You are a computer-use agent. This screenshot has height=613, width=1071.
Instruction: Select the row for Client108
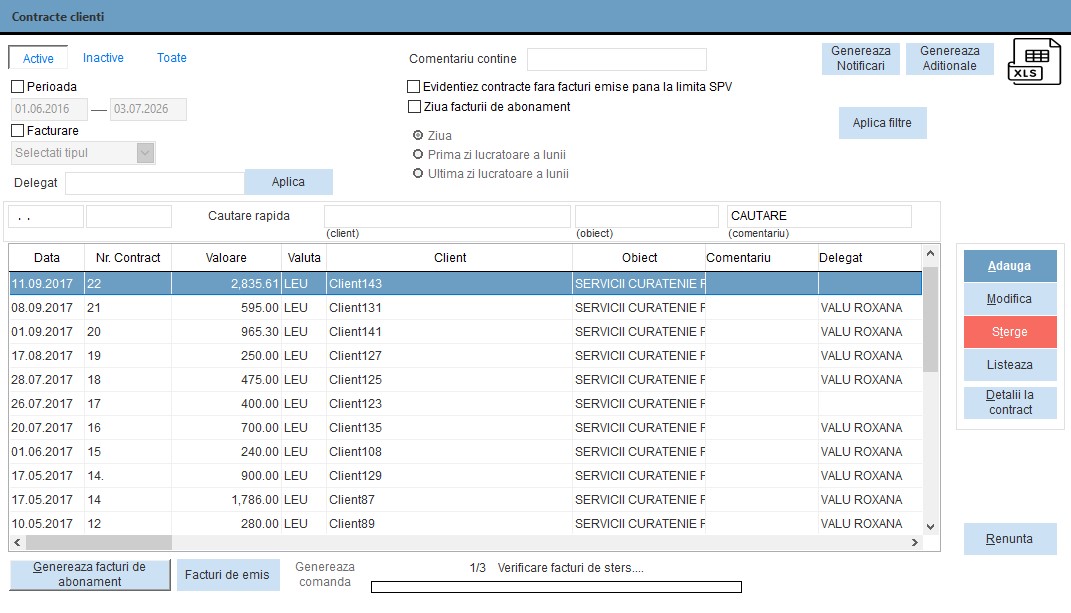tap(465, 451)
